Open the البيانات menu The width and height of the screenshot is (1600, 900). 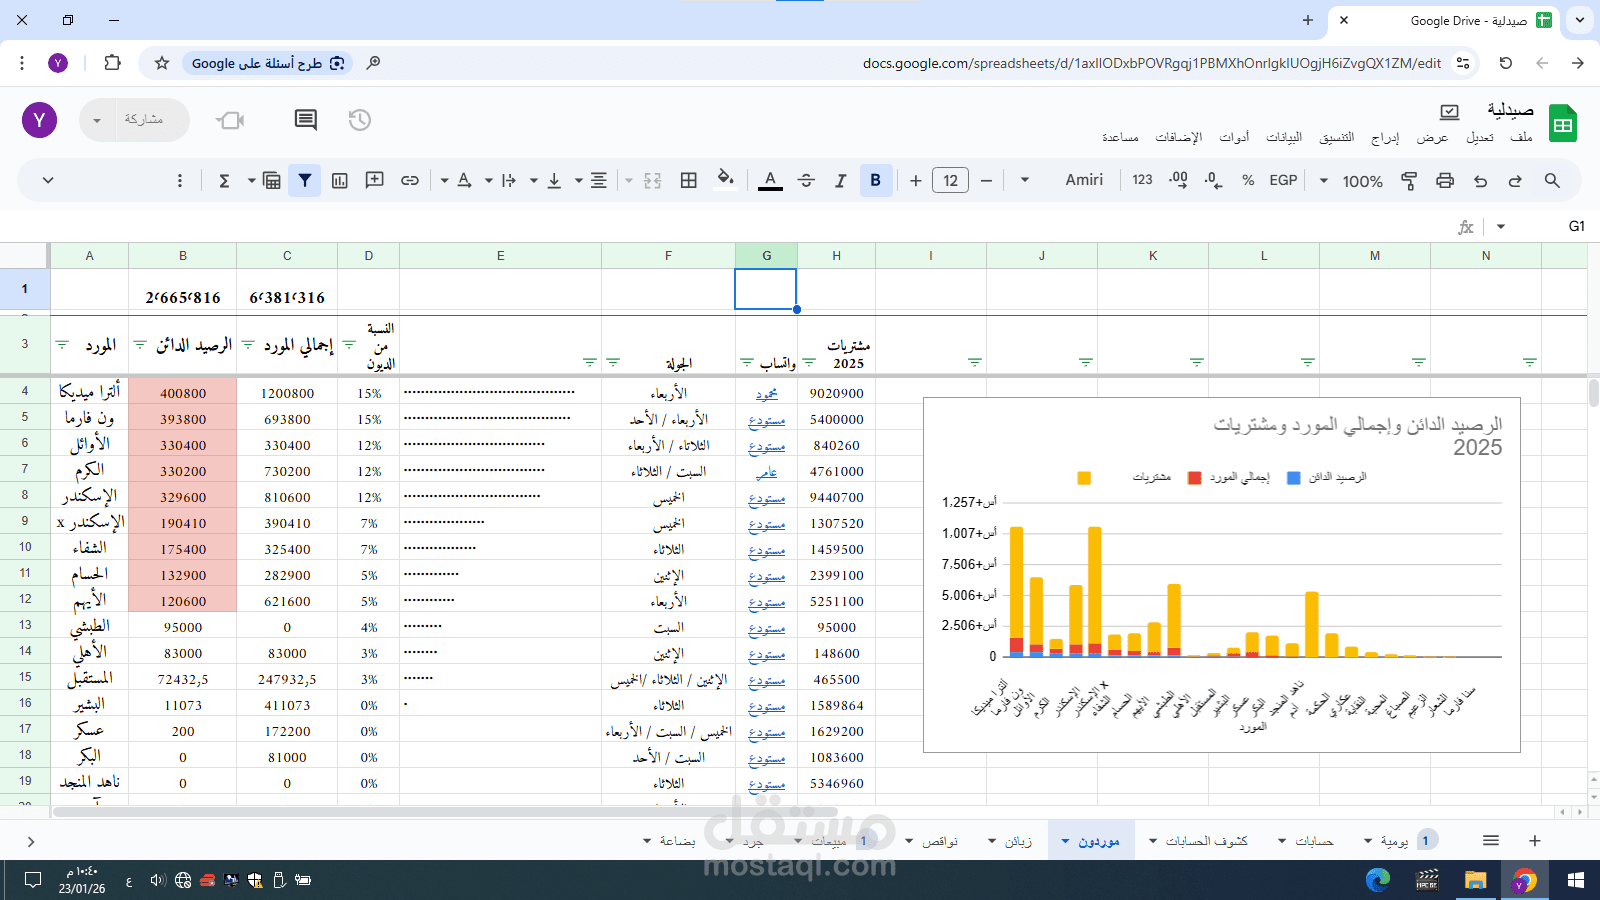pyautogui.click(x=1284, y=137)
